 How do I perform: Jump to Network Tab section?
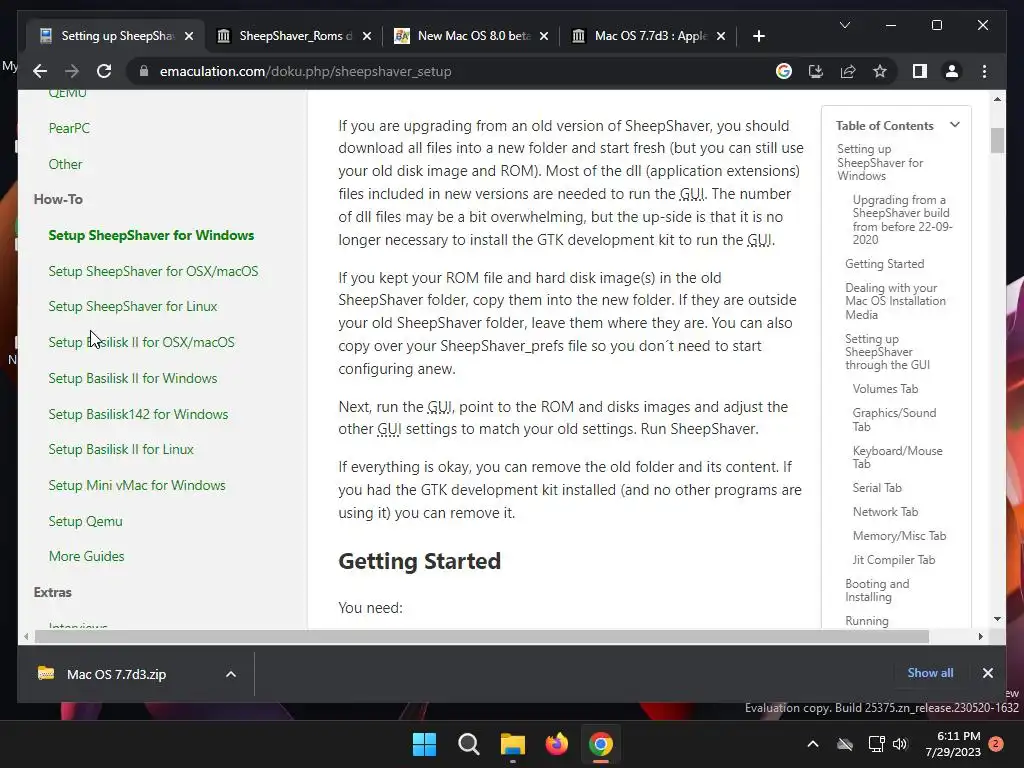coord(885,512)
